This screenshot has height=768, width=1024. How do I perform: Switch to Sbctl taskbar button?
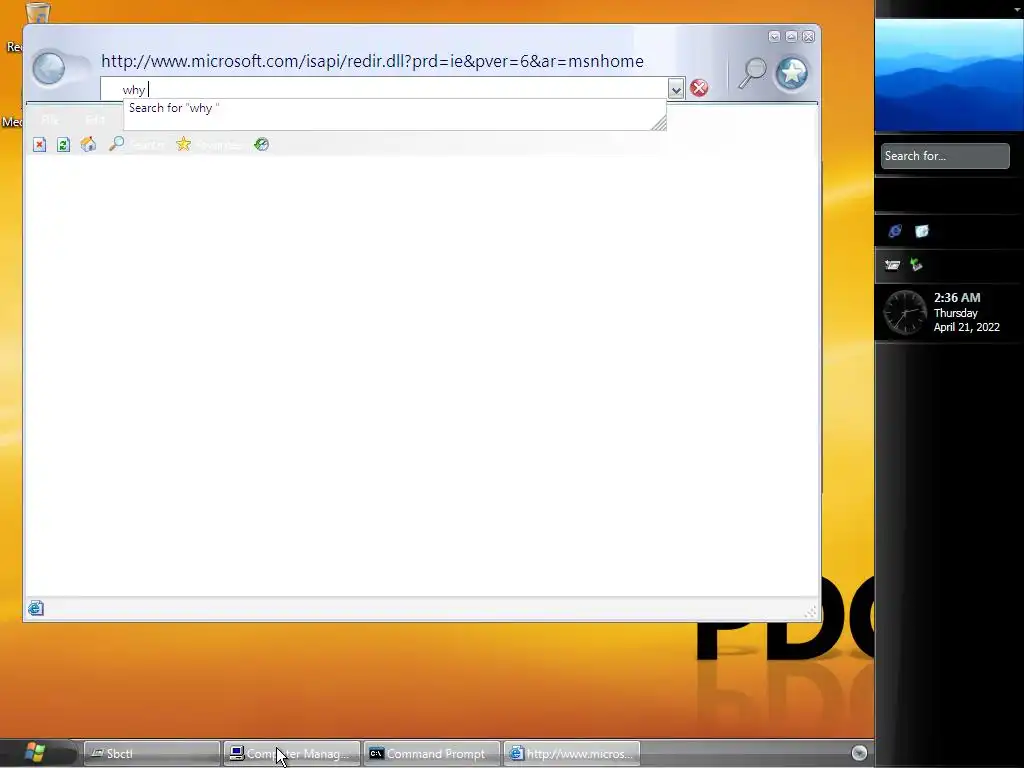point(152,754)
